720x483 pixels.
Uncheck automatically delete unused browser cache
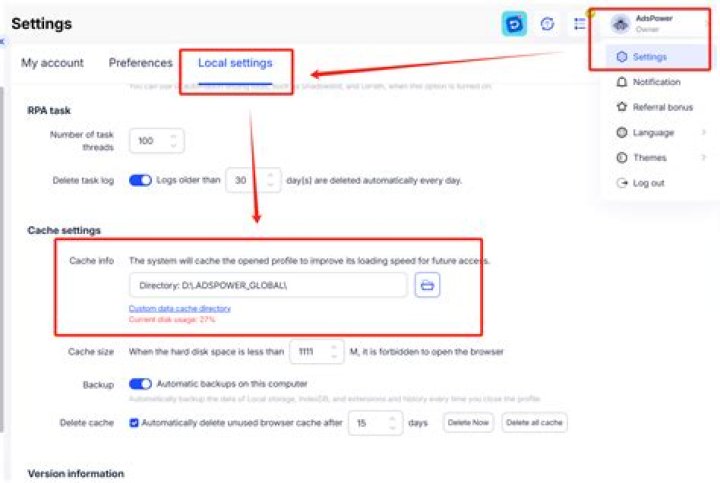click(134, 423)
